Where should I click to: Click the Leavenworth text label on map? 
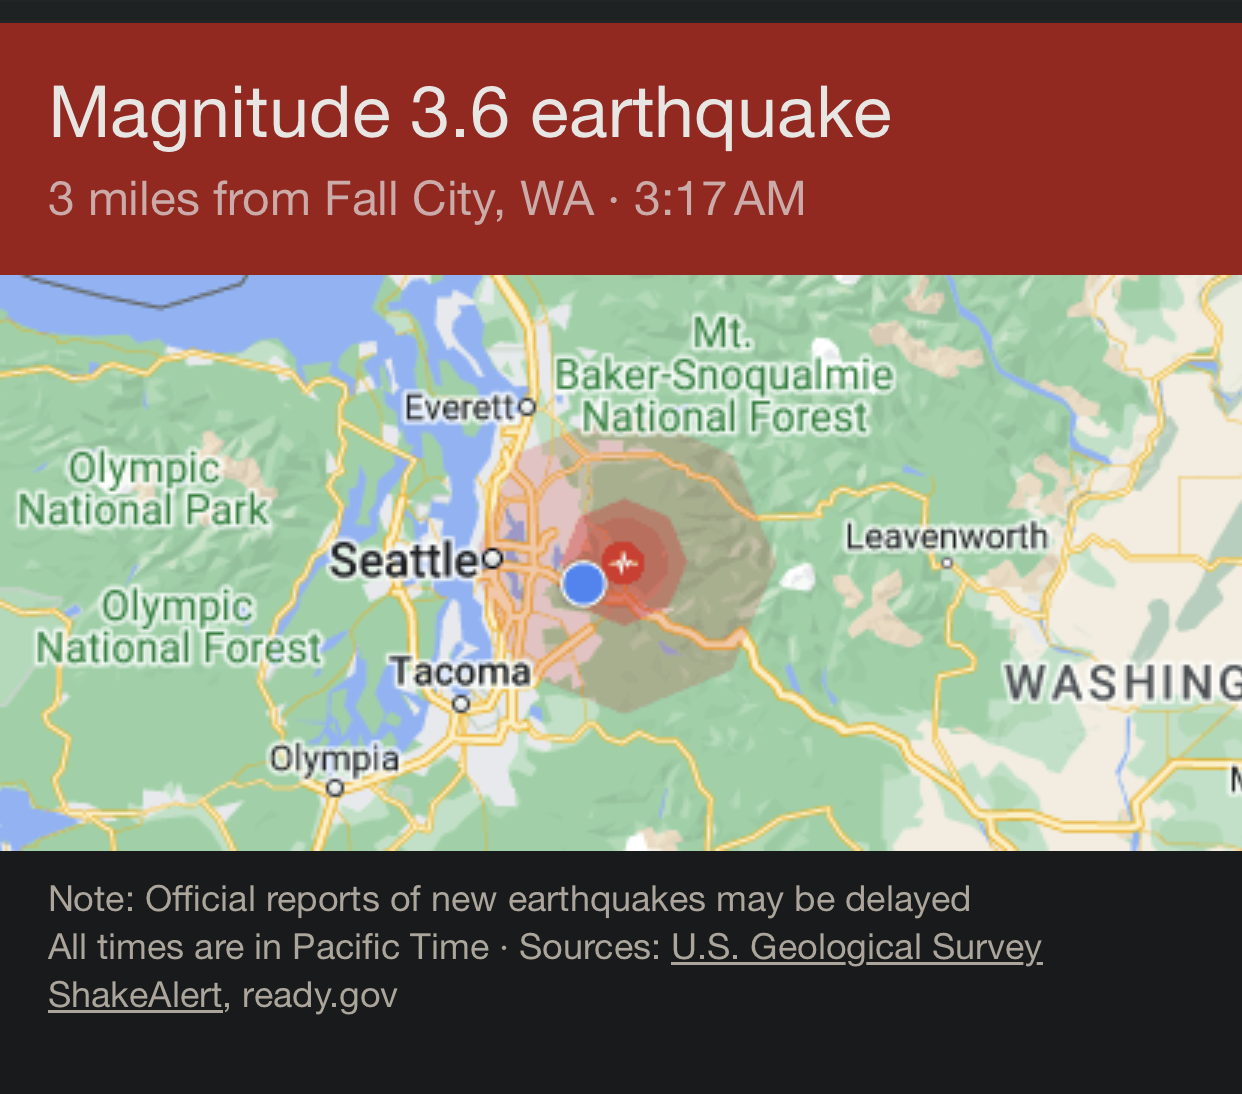pos(946,537)
